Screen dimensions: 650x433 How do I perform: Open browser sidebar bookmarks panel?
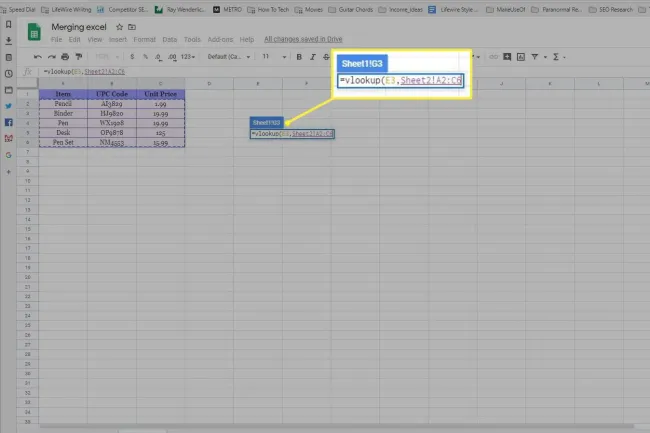point(8,25)
